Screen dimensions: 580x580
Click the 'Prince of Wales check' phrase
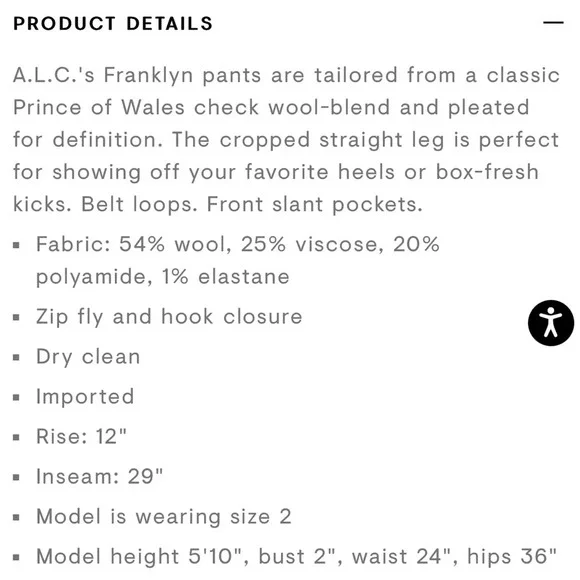(136, 108)
